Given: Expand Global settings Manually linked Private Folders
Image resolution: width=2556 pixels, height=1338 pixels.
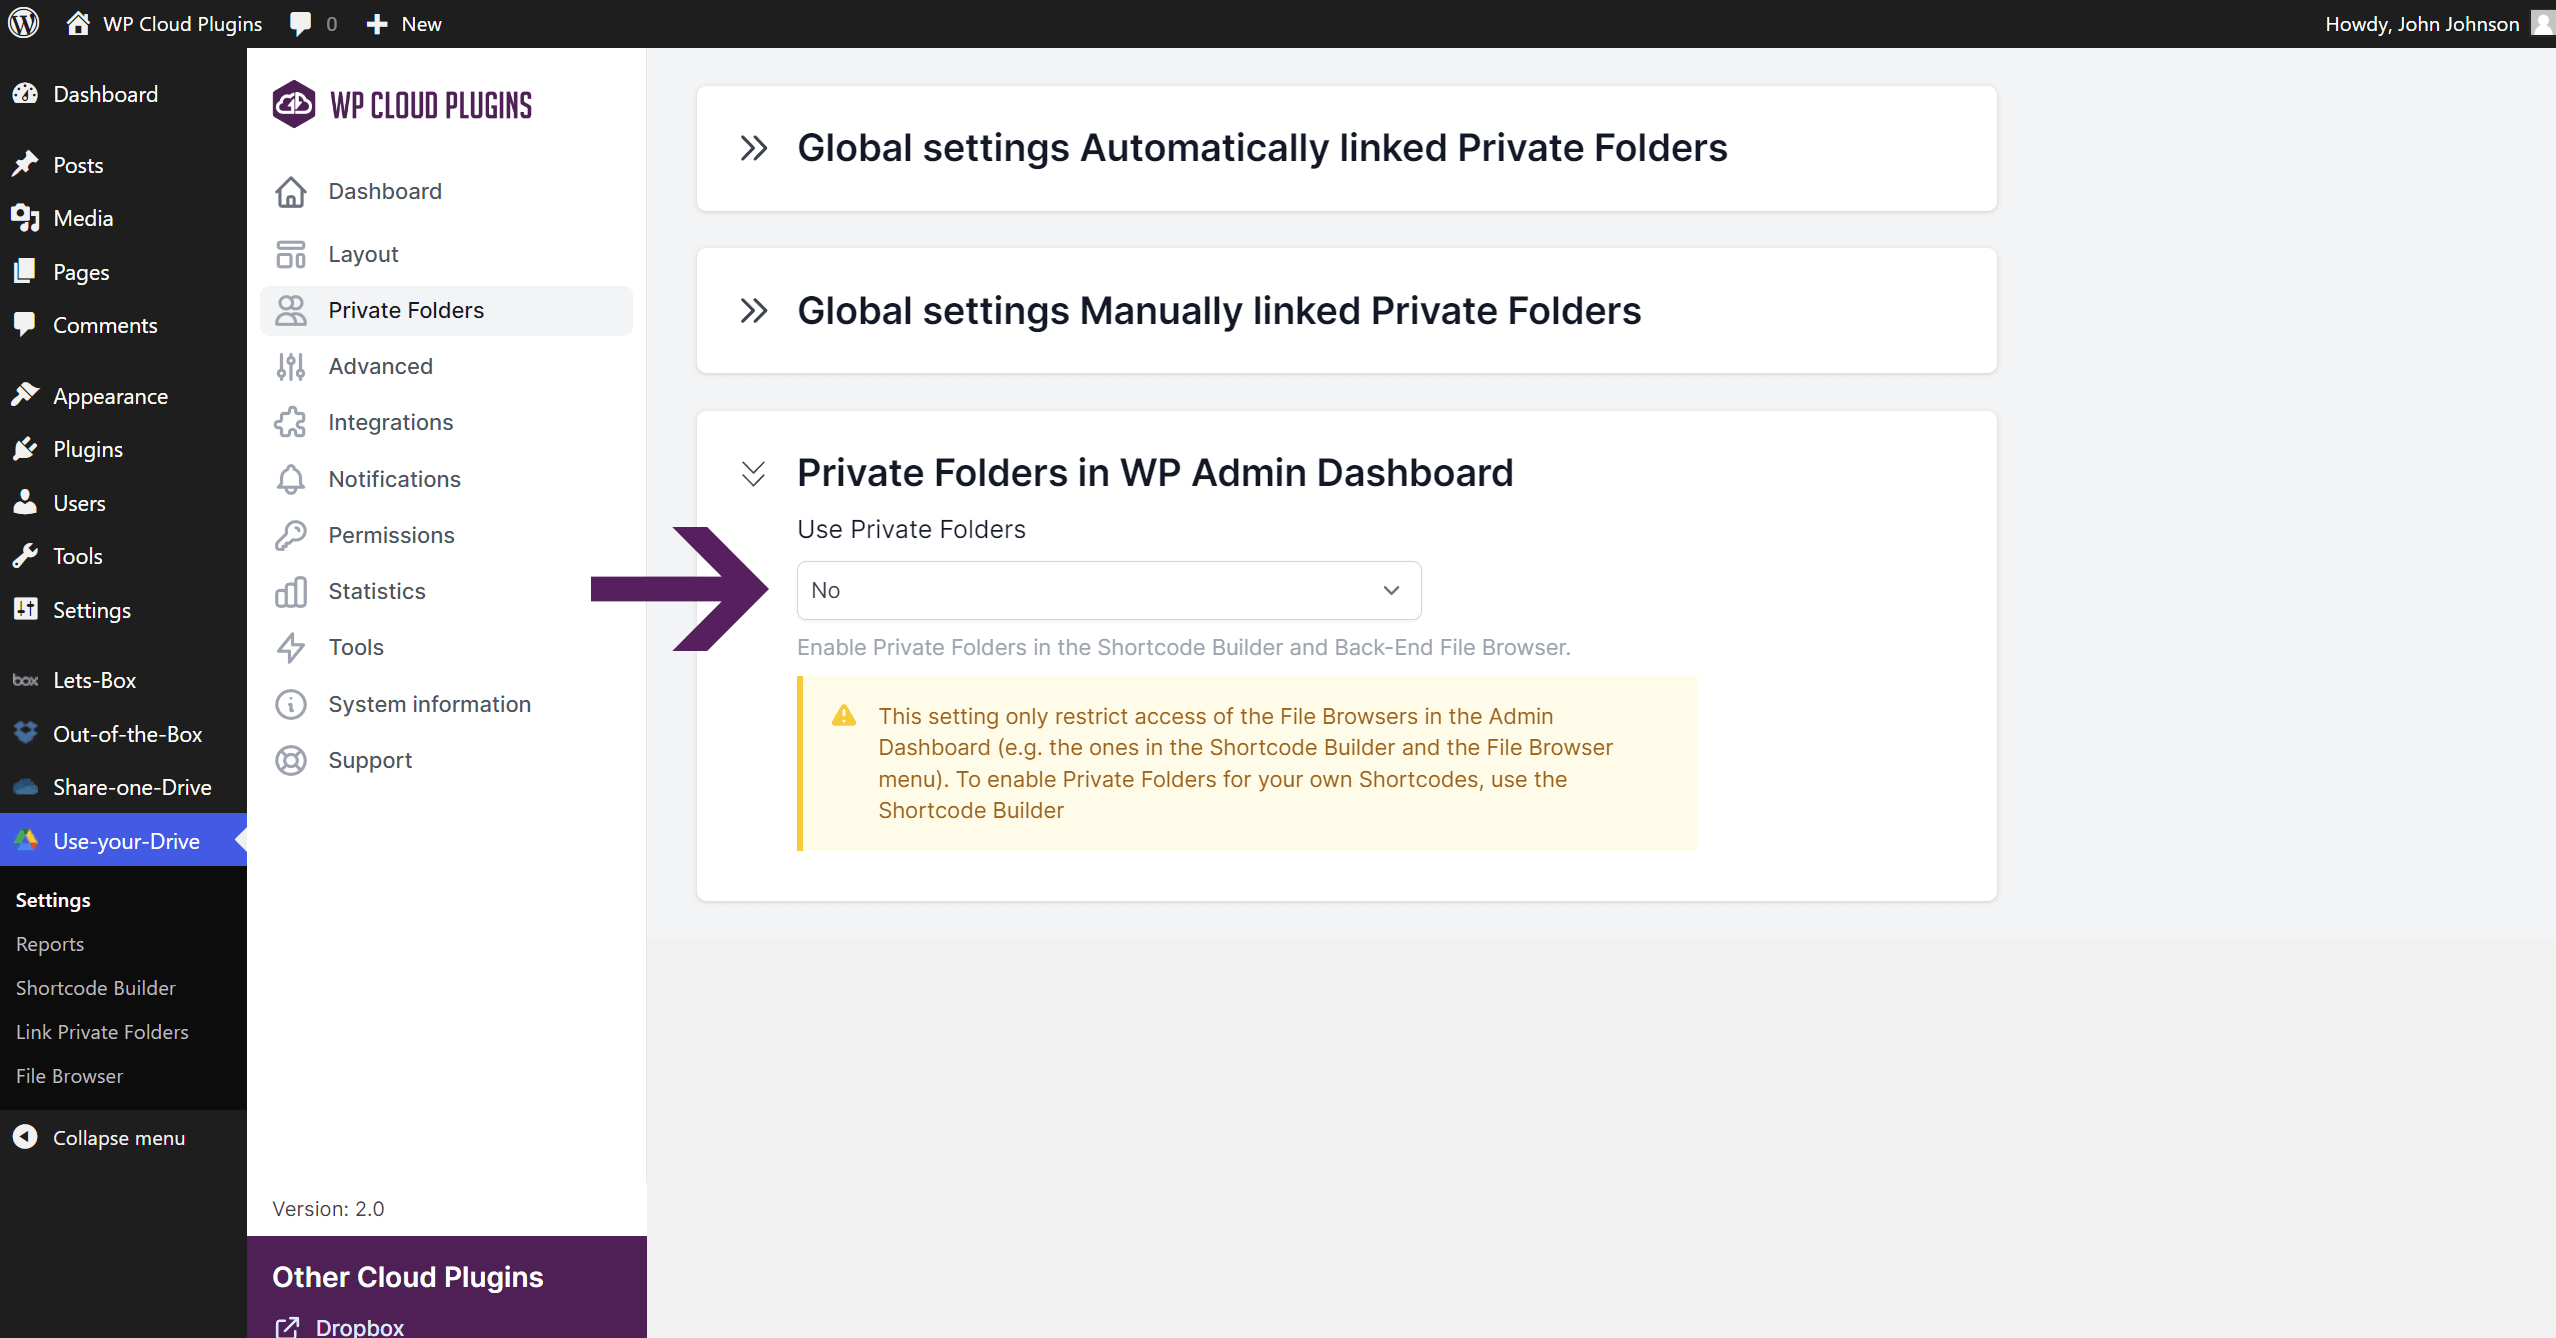Looking at the screenshot, I should click(754, 311).
